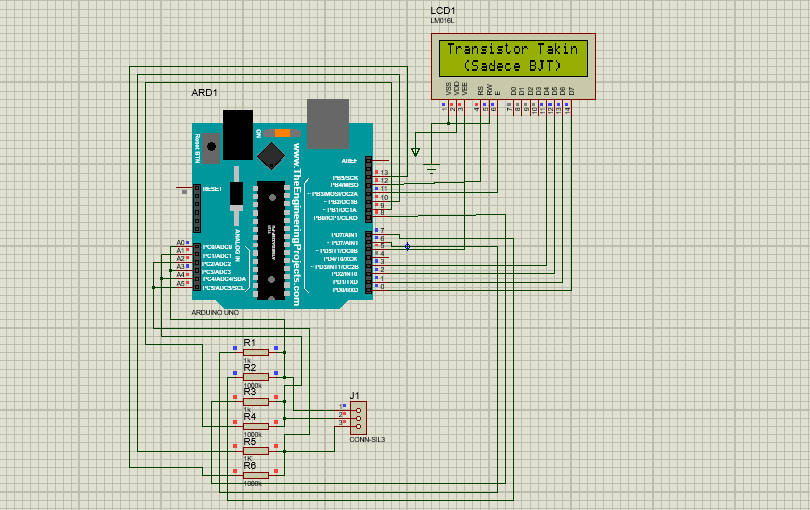This screenshot has height=510, width=810.
Task: Click pin 1 of connector J1
Action: [x=359, y=410]
